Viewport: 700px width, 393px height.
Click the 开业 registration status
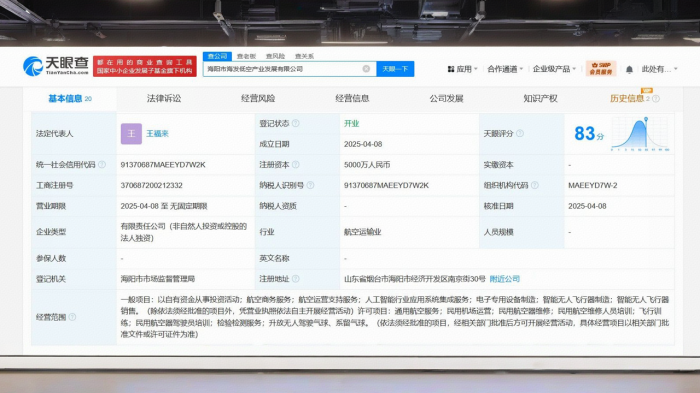point(351,123)
